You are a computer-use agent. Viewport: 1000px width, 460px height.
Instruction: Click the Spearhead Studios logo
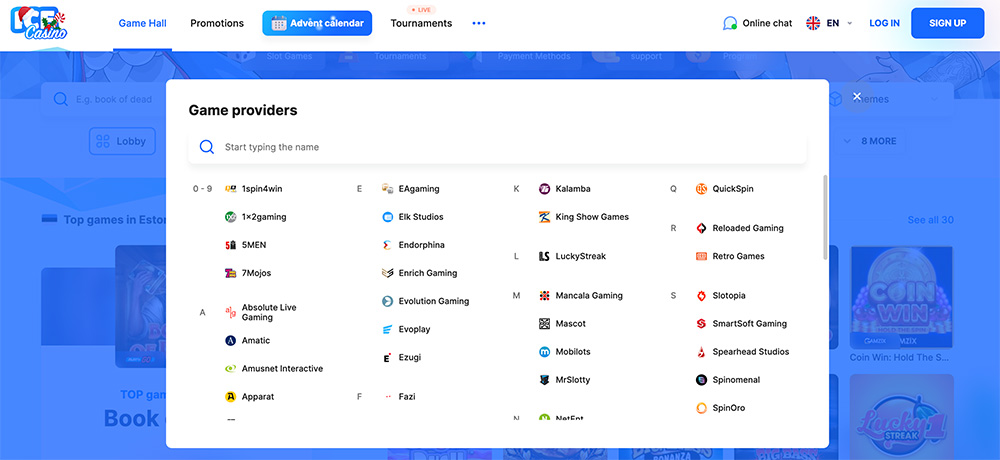[x=702, y=352]
